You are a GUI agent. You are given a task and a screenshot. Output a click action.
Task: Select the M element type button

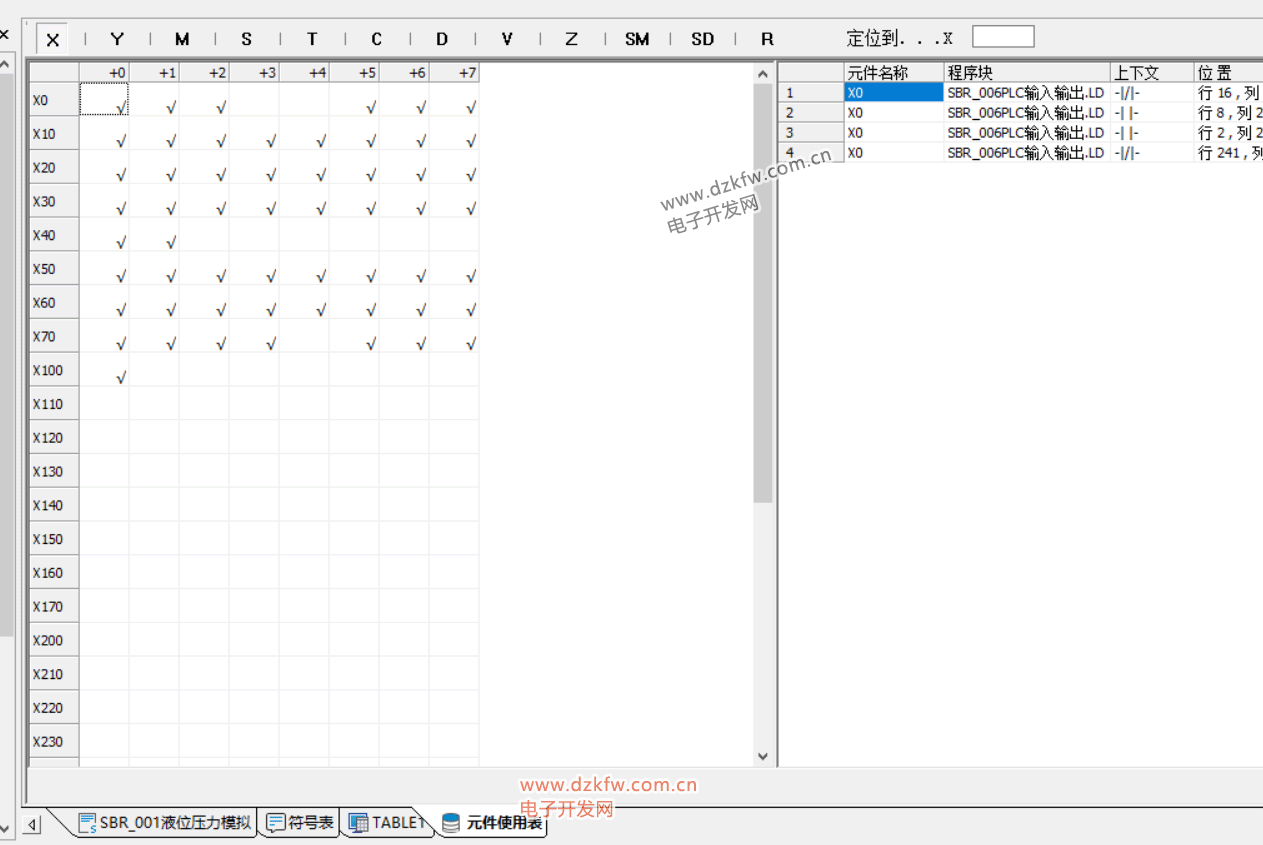pos(182,39)
